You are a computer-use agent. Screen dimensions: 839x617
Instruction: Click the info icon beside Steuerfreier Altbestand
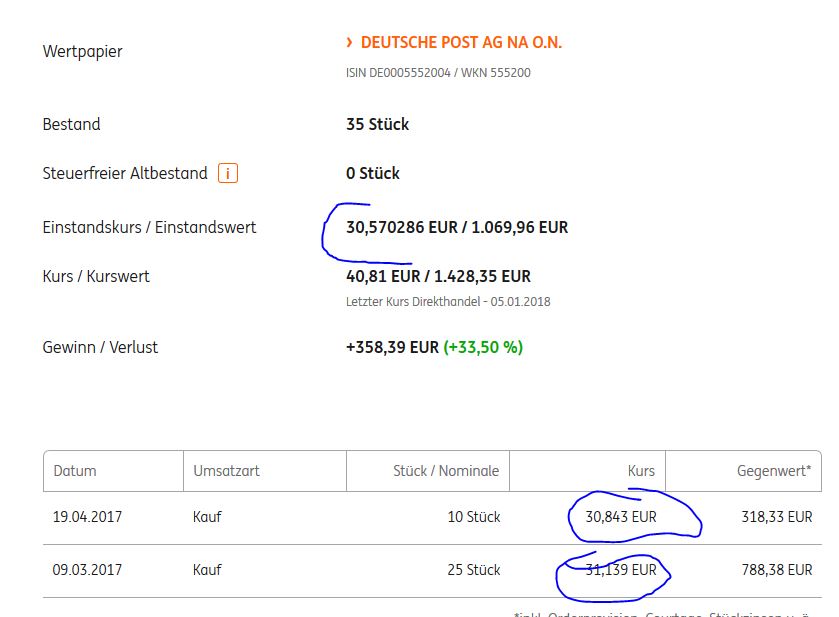[228, 173]
